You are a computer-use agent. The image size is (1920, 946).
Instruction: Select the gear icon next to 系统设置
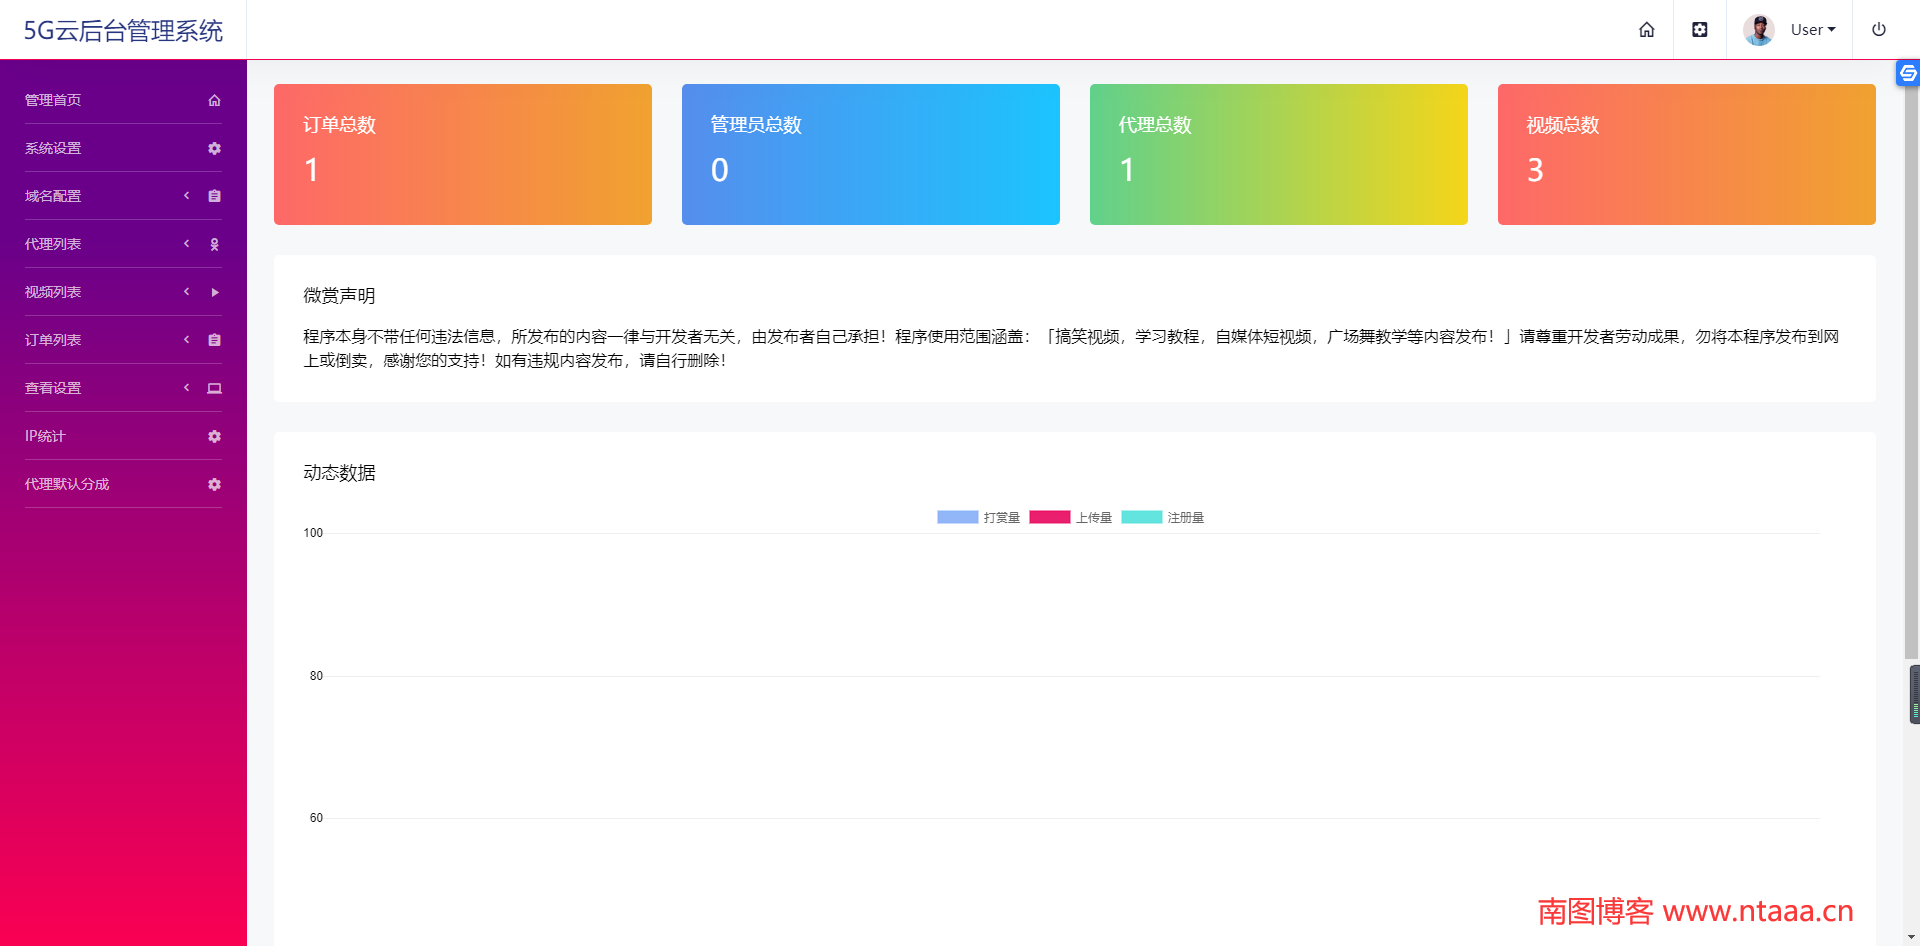click(214, 148)
